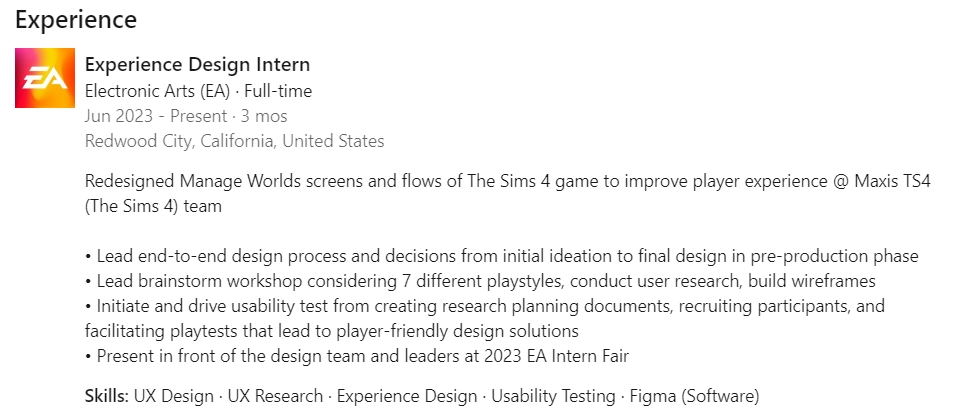Screen dimensions: 959x416
Task: Click the Redwood City, California location
Action: point(234,141)
